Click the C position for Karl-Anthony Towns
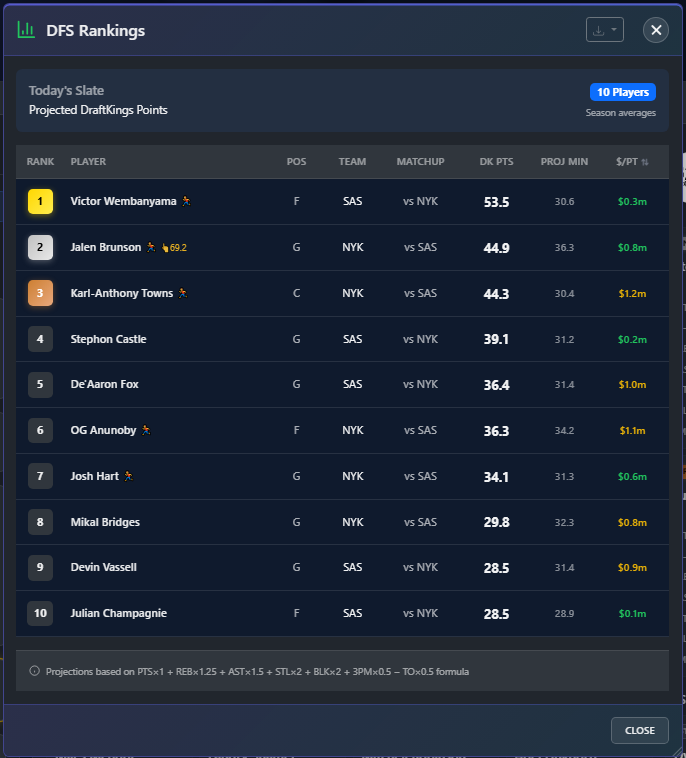 (296, 293)
